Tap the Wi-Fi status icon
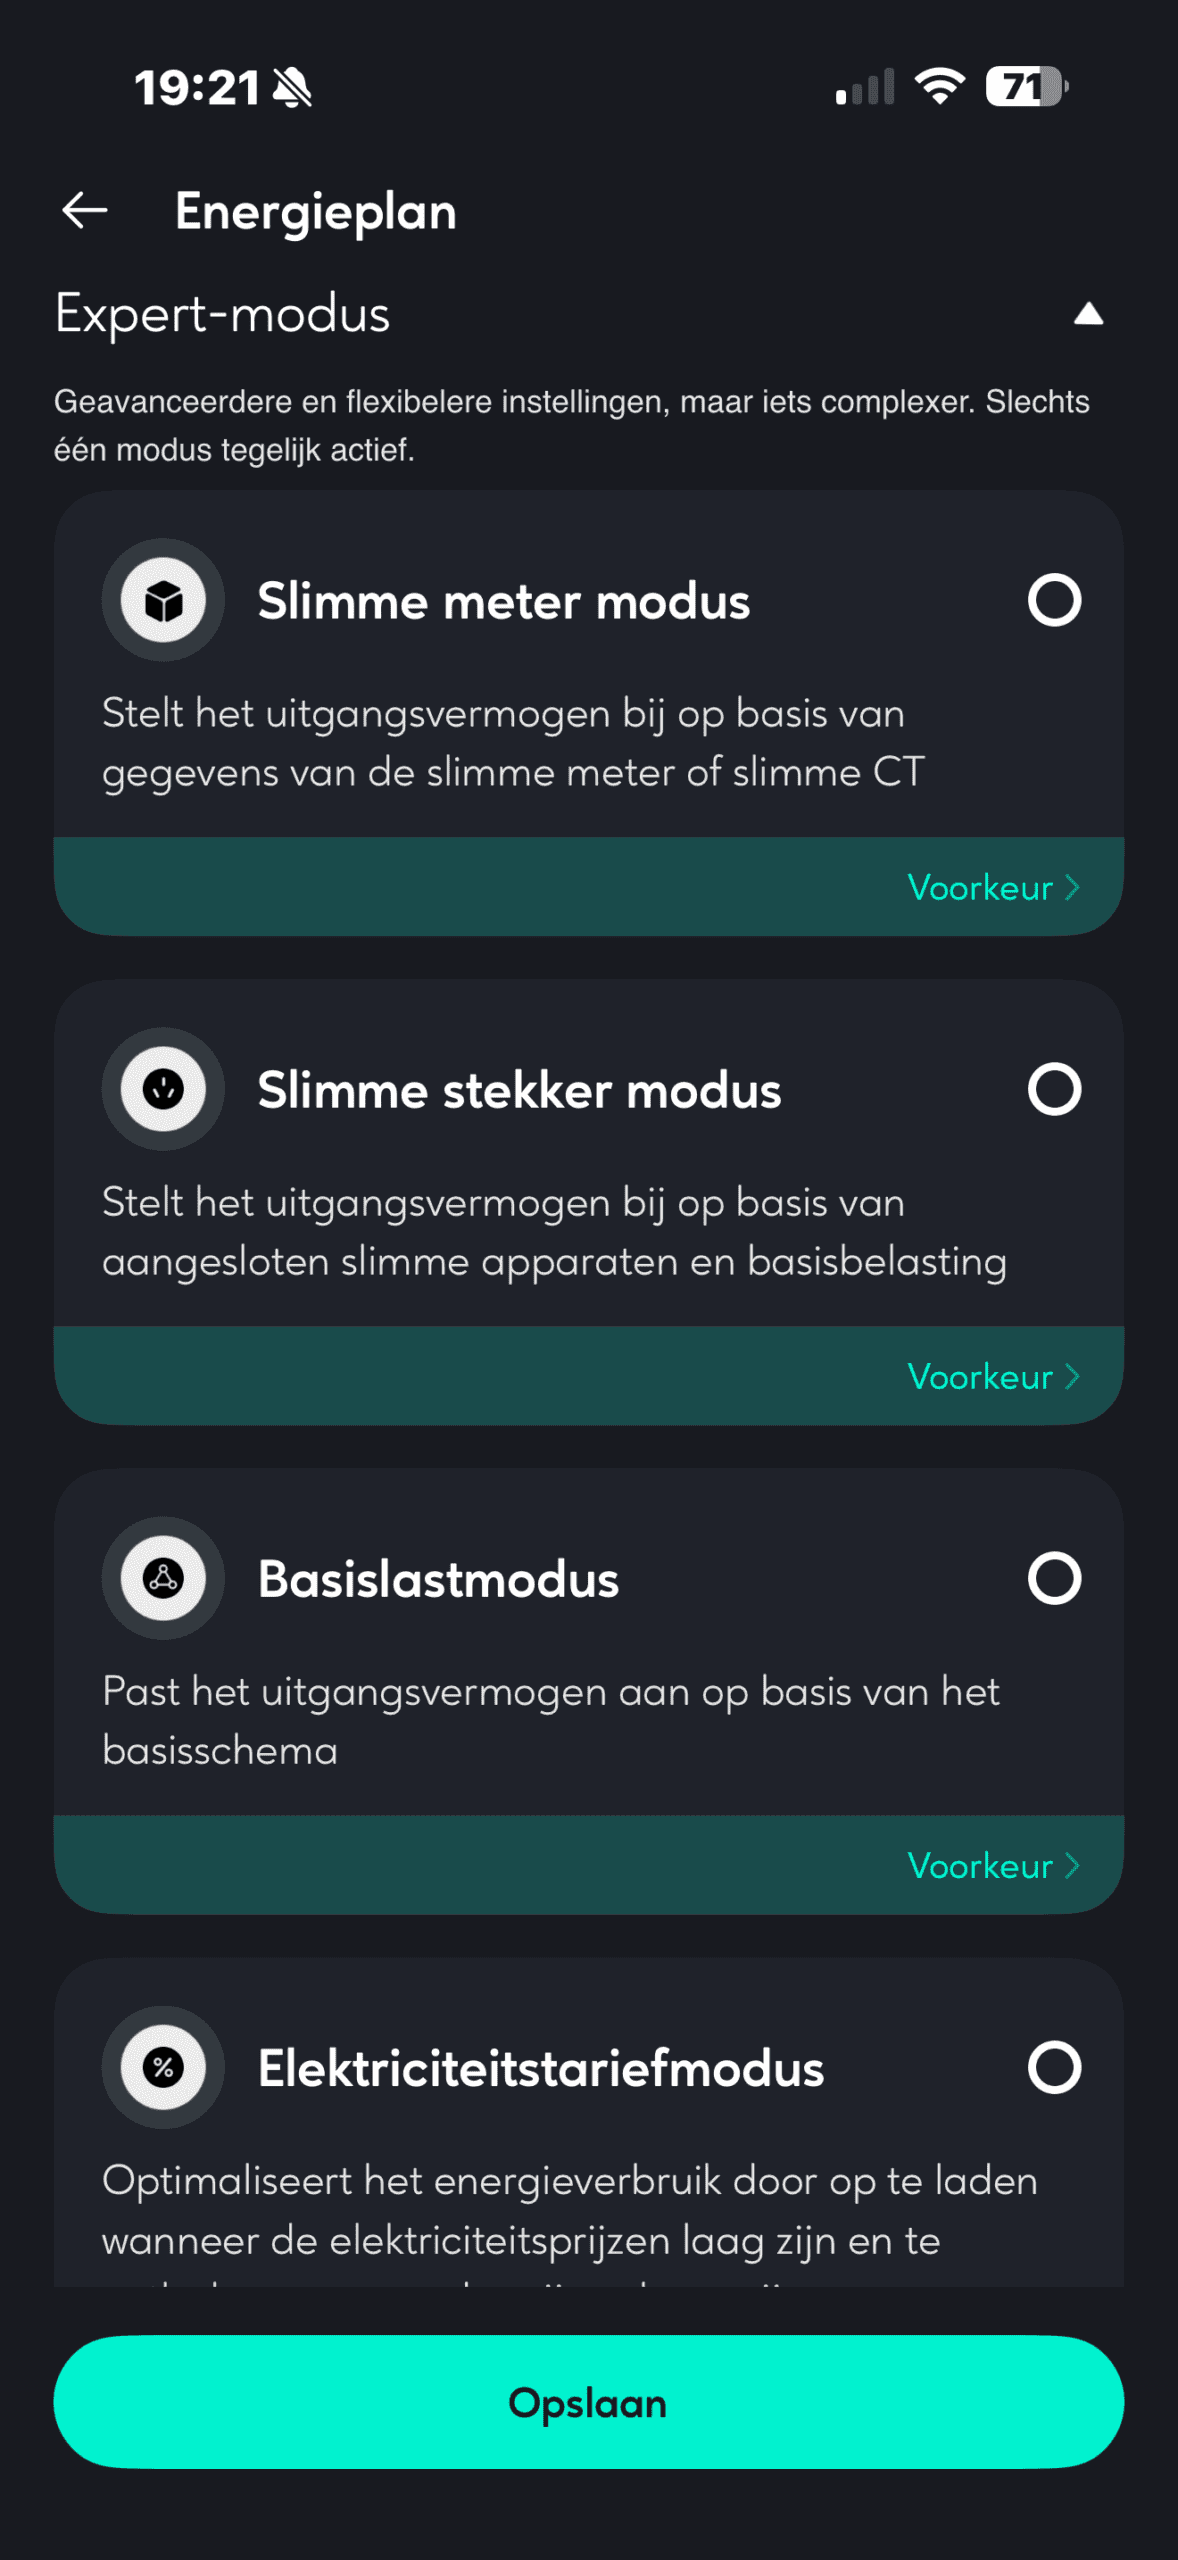Image resolution: width=1178 pixels, height=2560 pixels. pyautogui.click(x=940, y=87)
